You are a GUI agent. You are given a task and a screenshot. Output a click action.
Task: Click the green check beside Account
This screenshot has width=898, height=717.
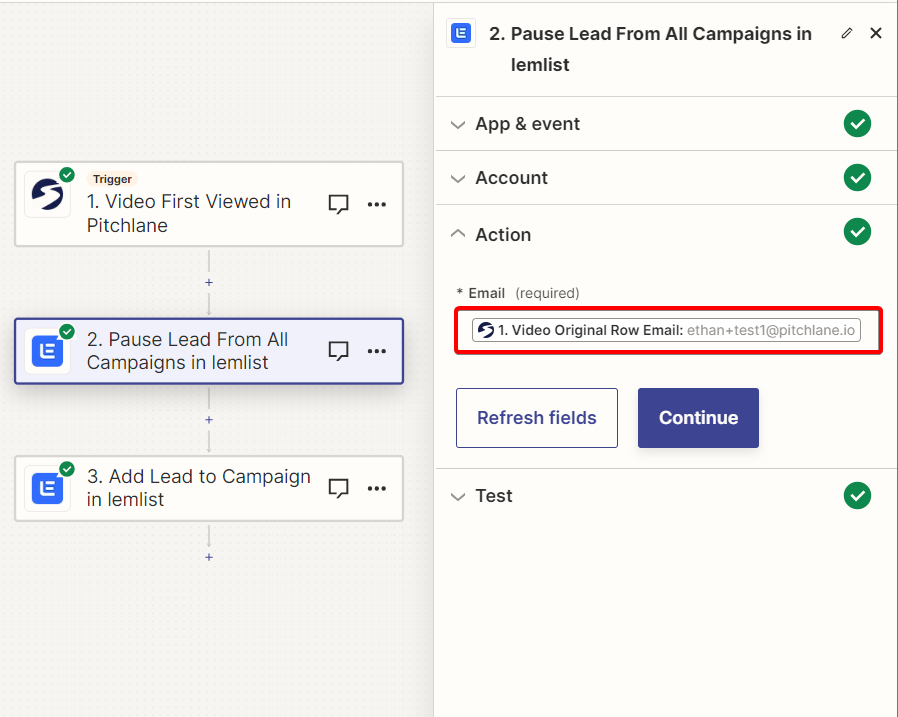pyautogui.click(x=857, y=178)
